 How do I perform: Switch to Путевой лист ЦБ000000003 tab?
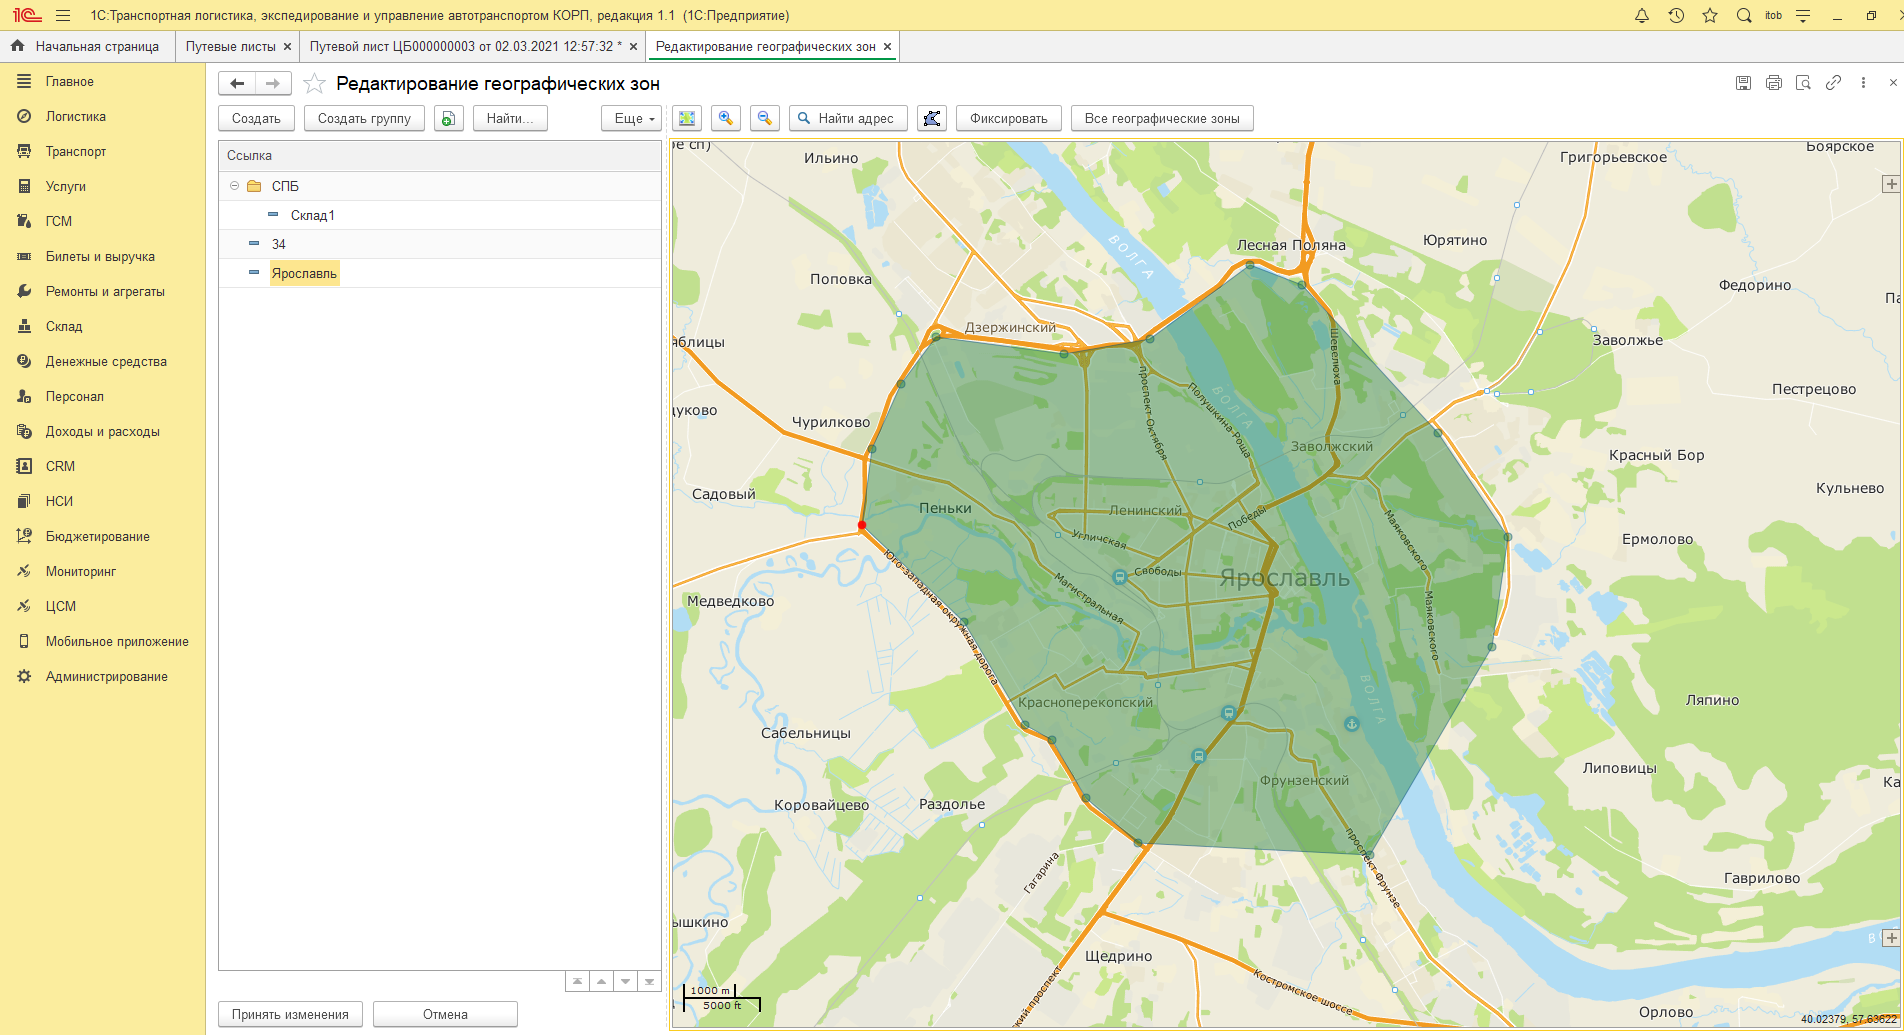tap(465, 46)
